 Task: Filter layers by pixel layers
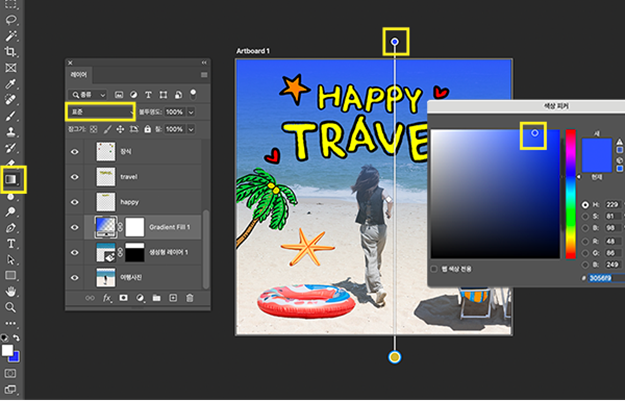tap(119, 95)
